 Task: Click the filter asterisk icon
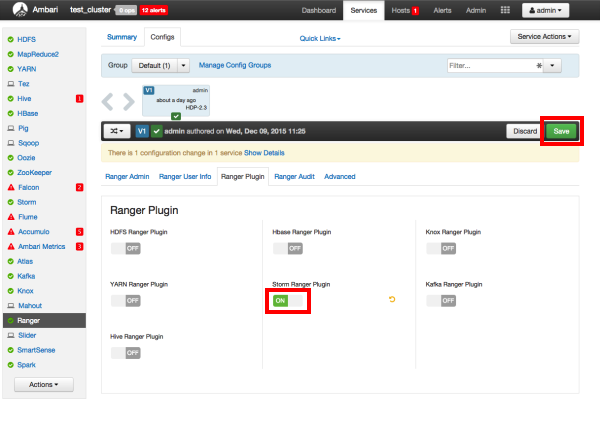click(x=539, y=65)
